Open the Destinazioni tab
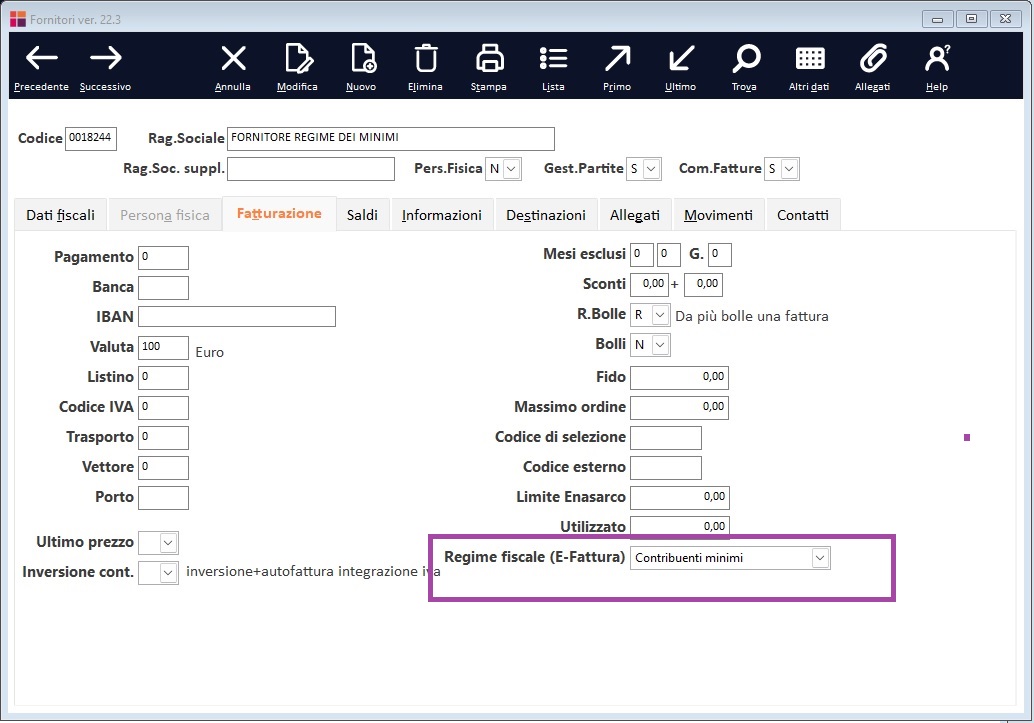This screenshot has height=723, width=1034. point(546,215)
